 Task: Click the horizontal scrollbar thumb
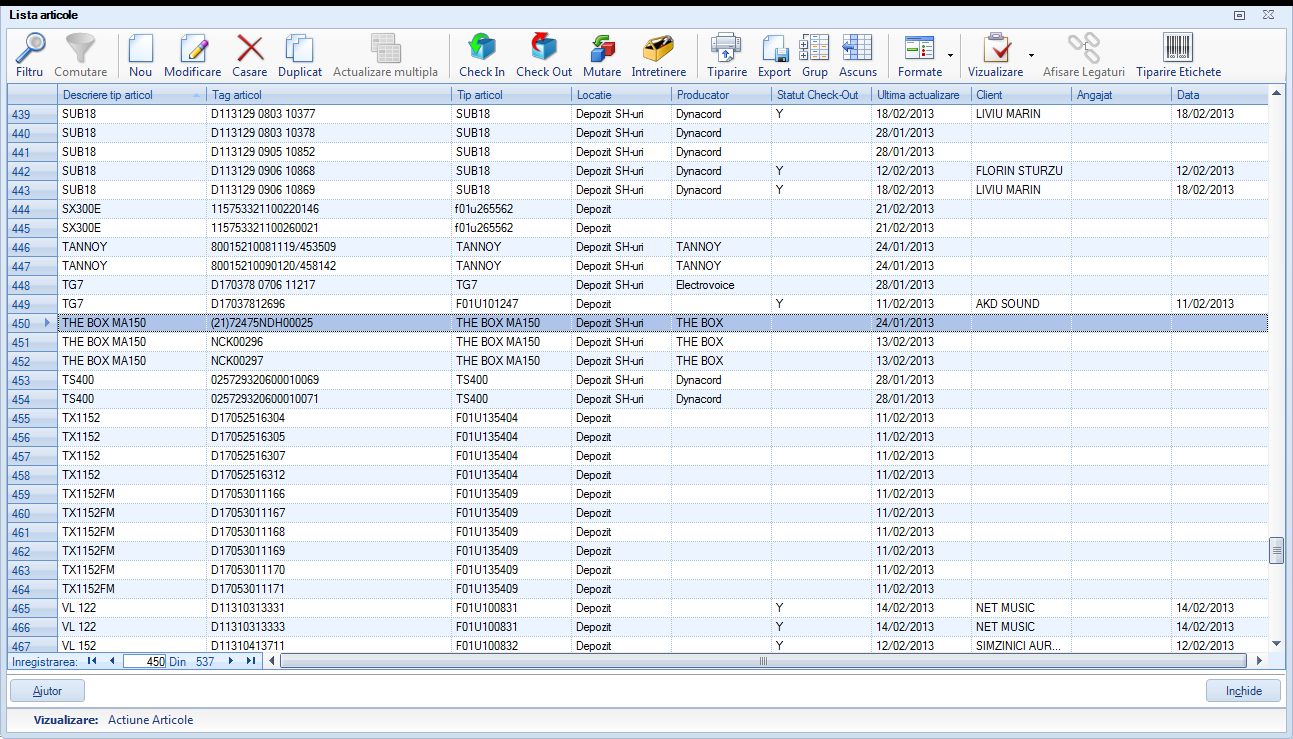(x=764, y=661)
